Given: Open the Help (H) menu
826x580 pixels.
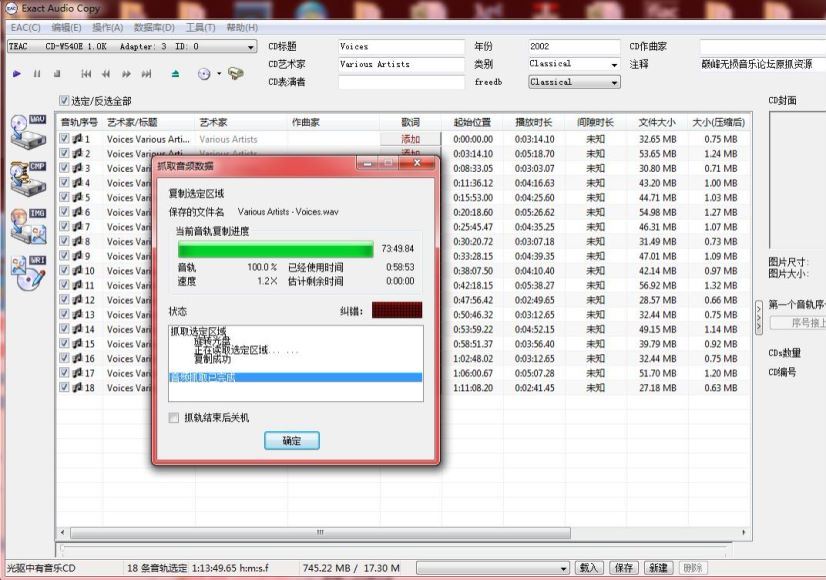Looking at the screenshot, I should coord(242,27).
